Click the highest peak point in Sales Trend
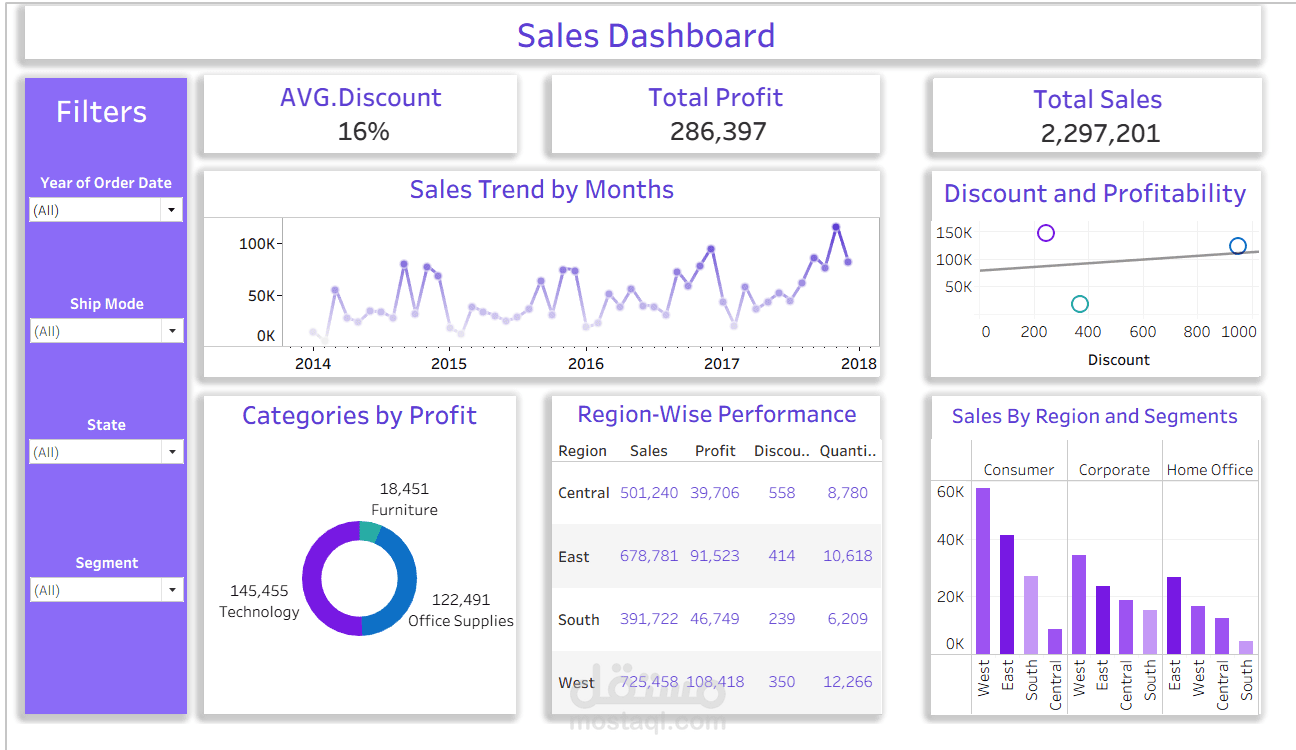Screen dimensions: 1296x750 pyautogui.click(x=836, y=227)
